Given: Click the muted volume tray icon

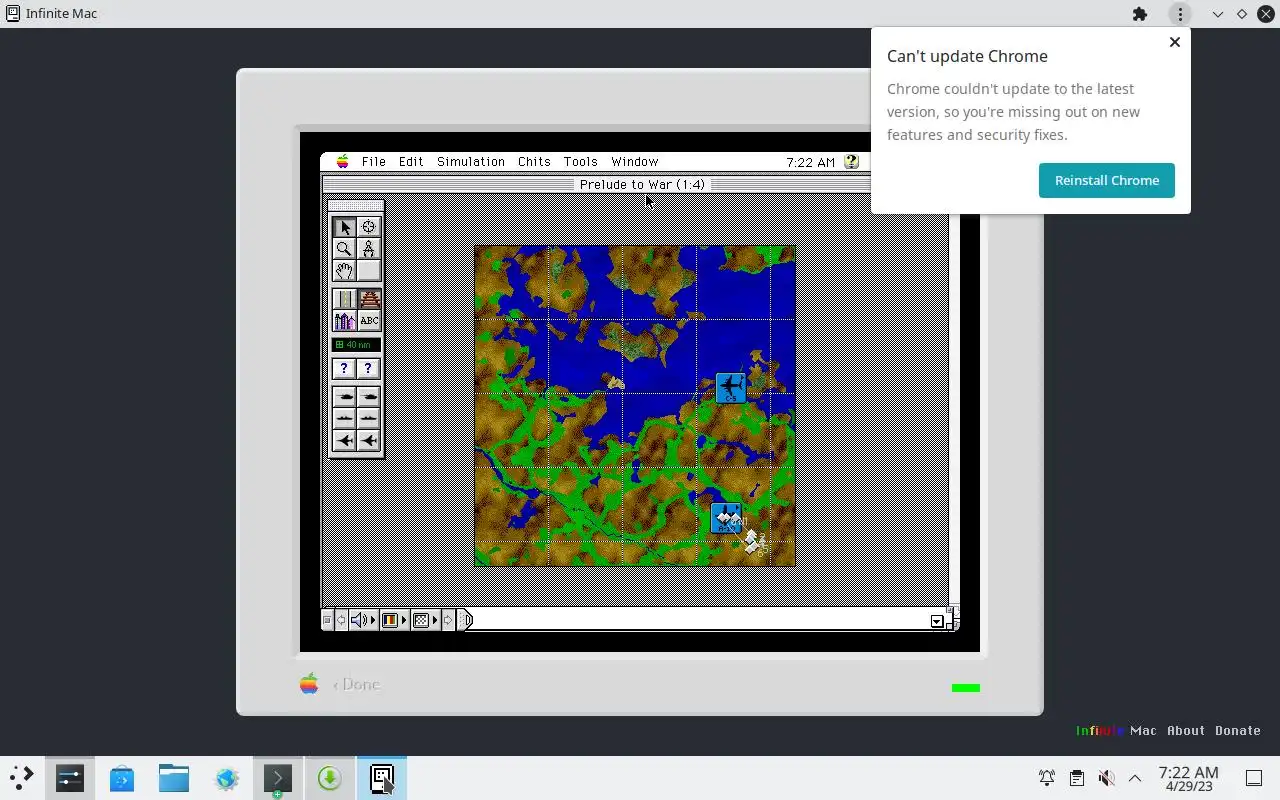Looking at the screenshot, I should (1106, 778).
